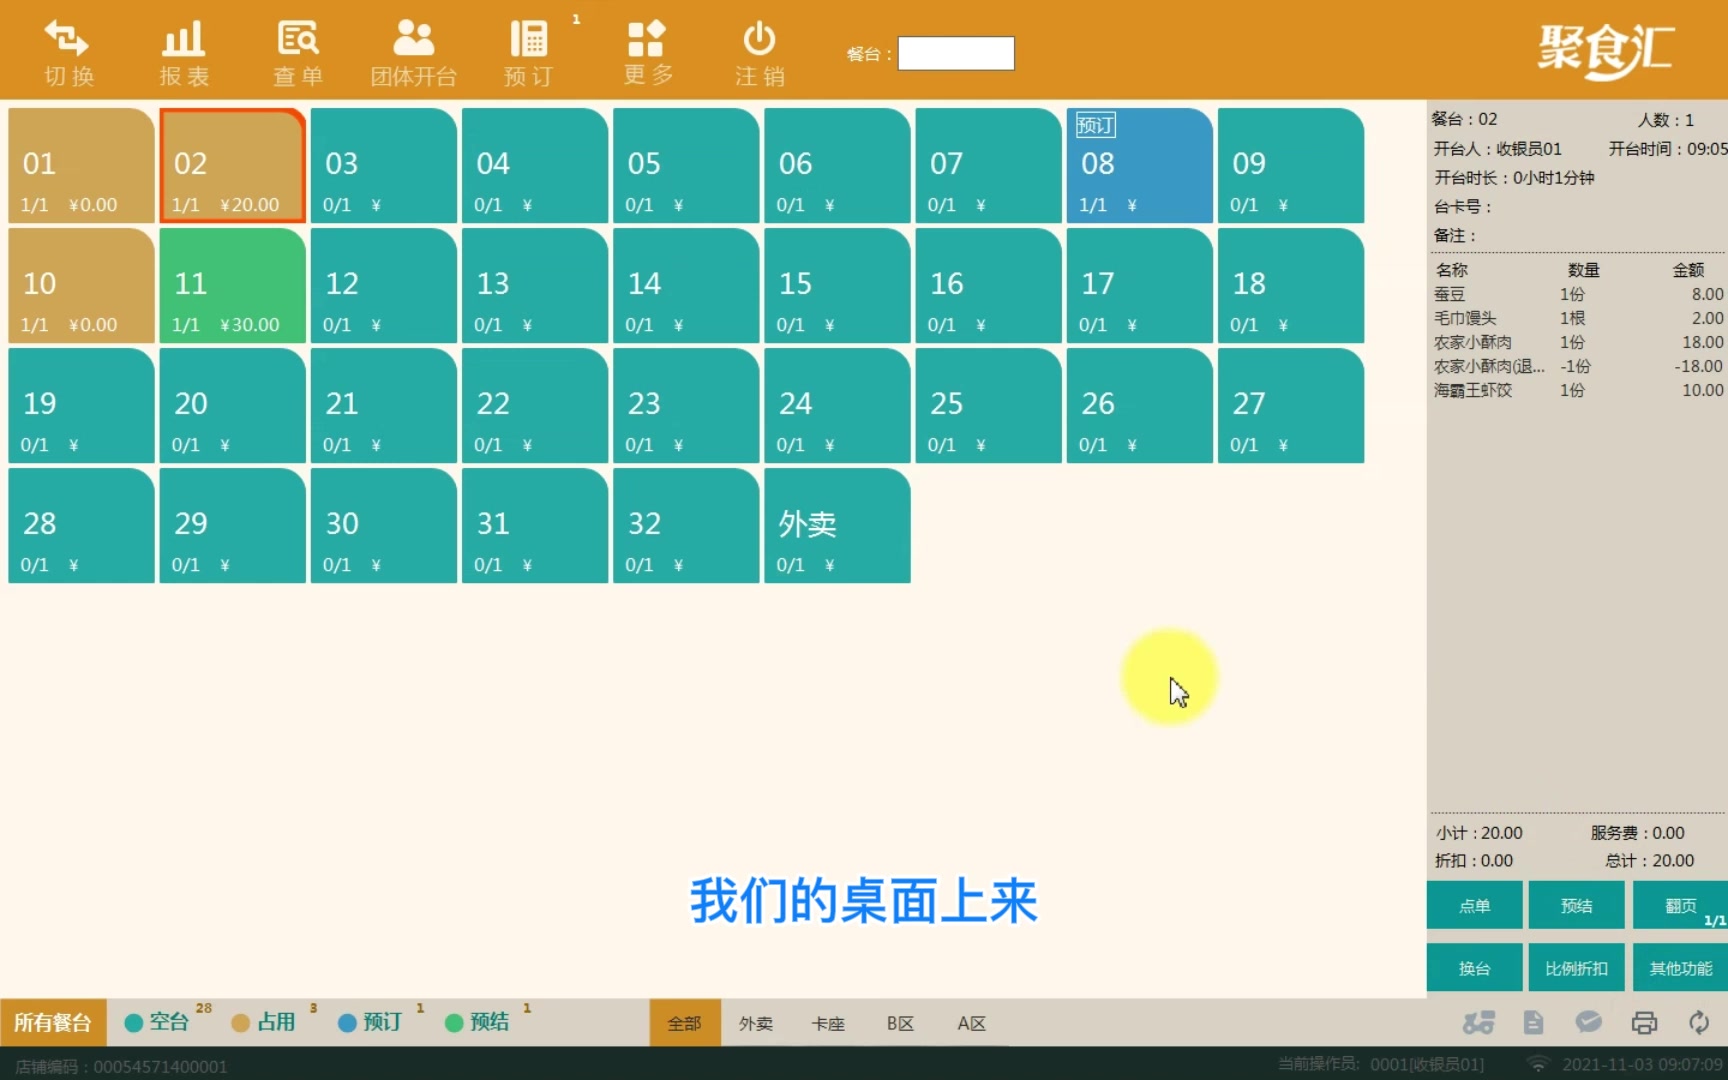Open the 预订 reservation icon in the toolbar

[528, 39]
